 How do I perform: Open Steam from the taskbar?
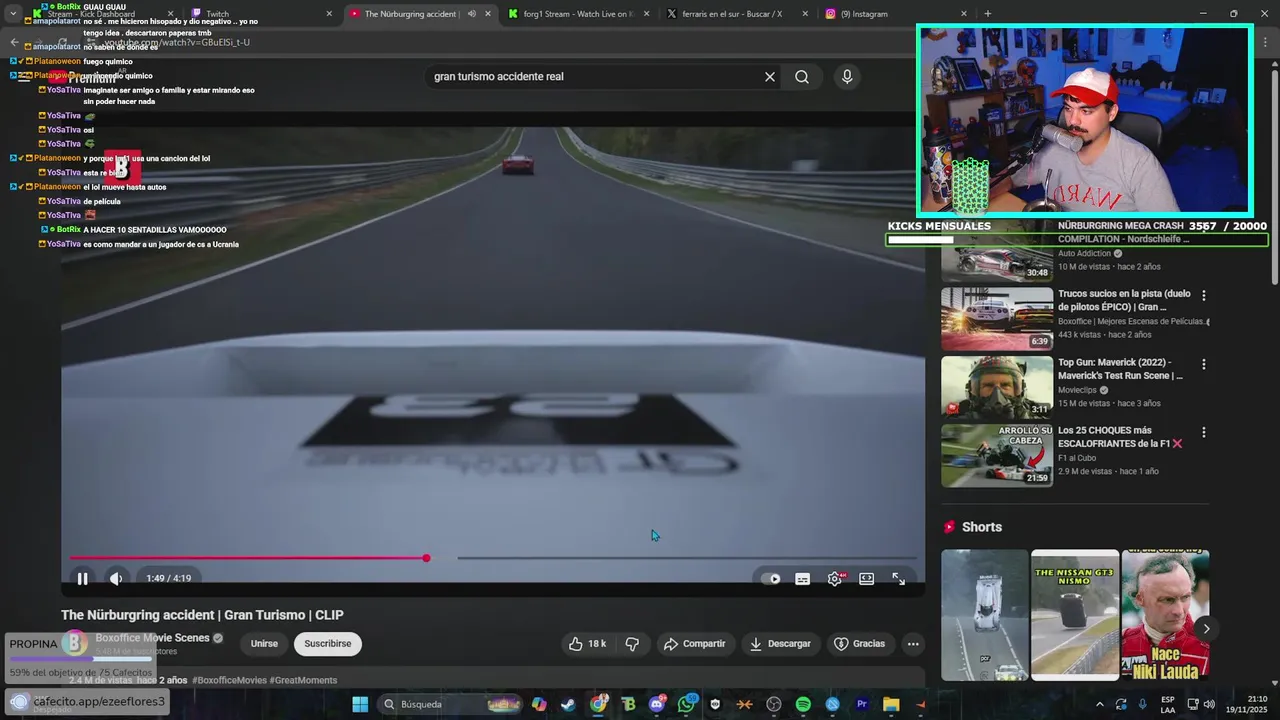click(568, 704)
